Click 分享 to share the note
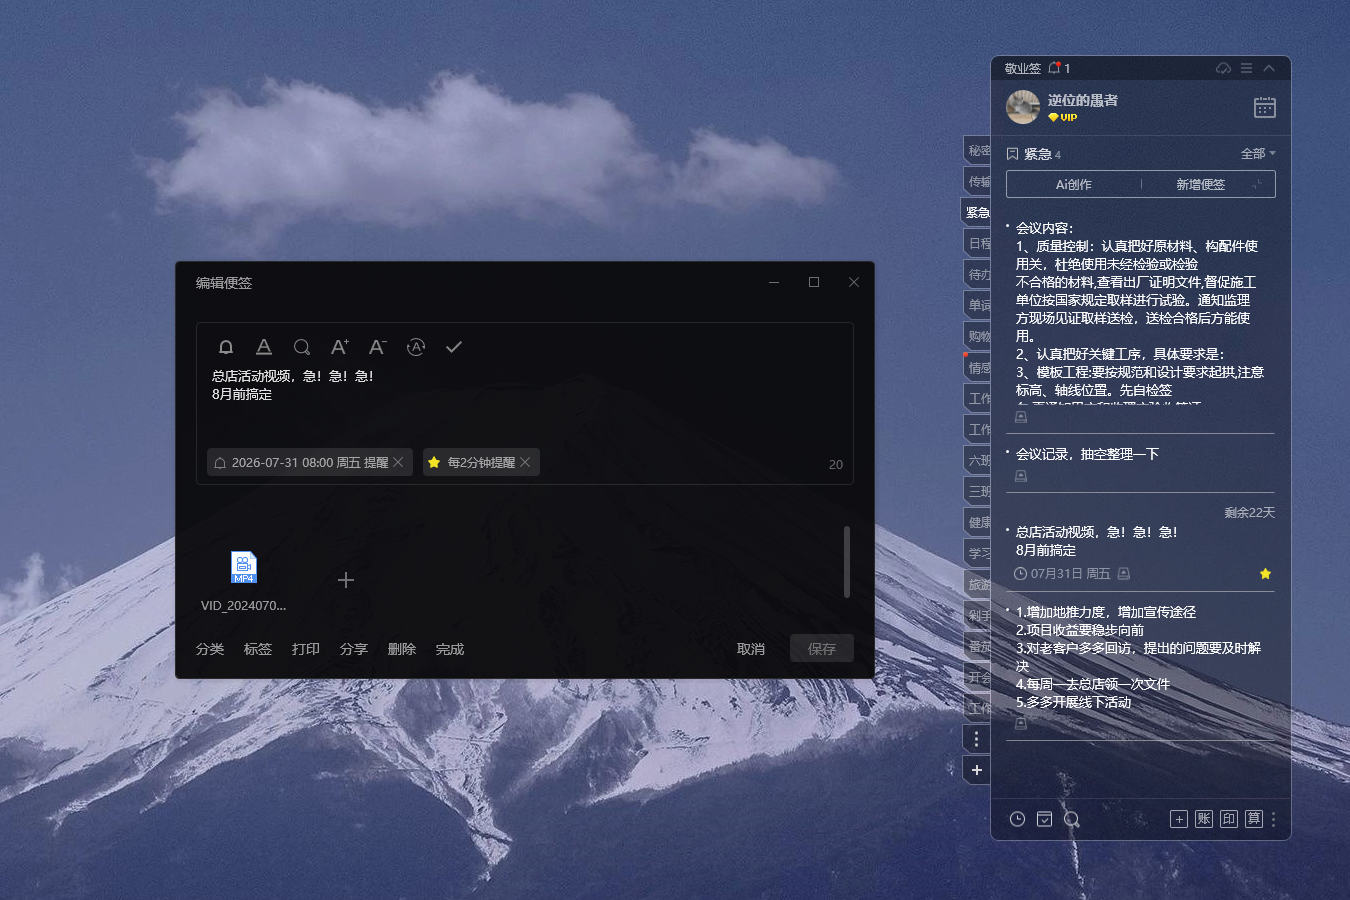The image size is (1350, 900). tap(354, 649)
